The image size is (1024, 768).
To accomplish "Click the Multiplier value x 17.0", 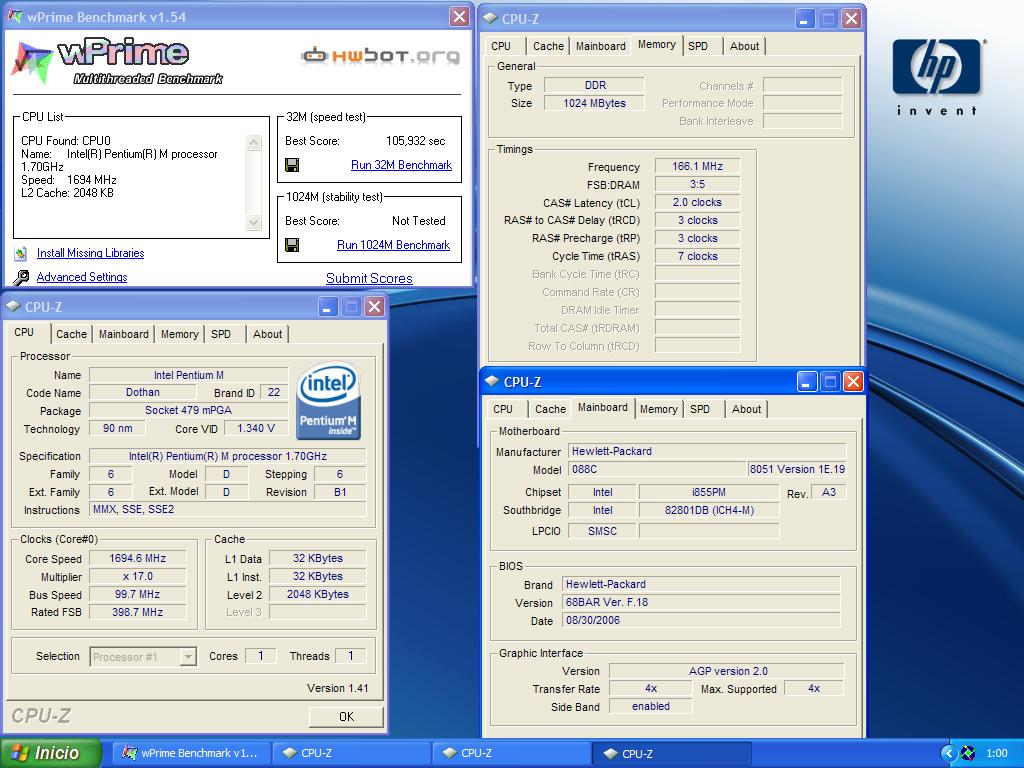I will click(x=138, y=577).
